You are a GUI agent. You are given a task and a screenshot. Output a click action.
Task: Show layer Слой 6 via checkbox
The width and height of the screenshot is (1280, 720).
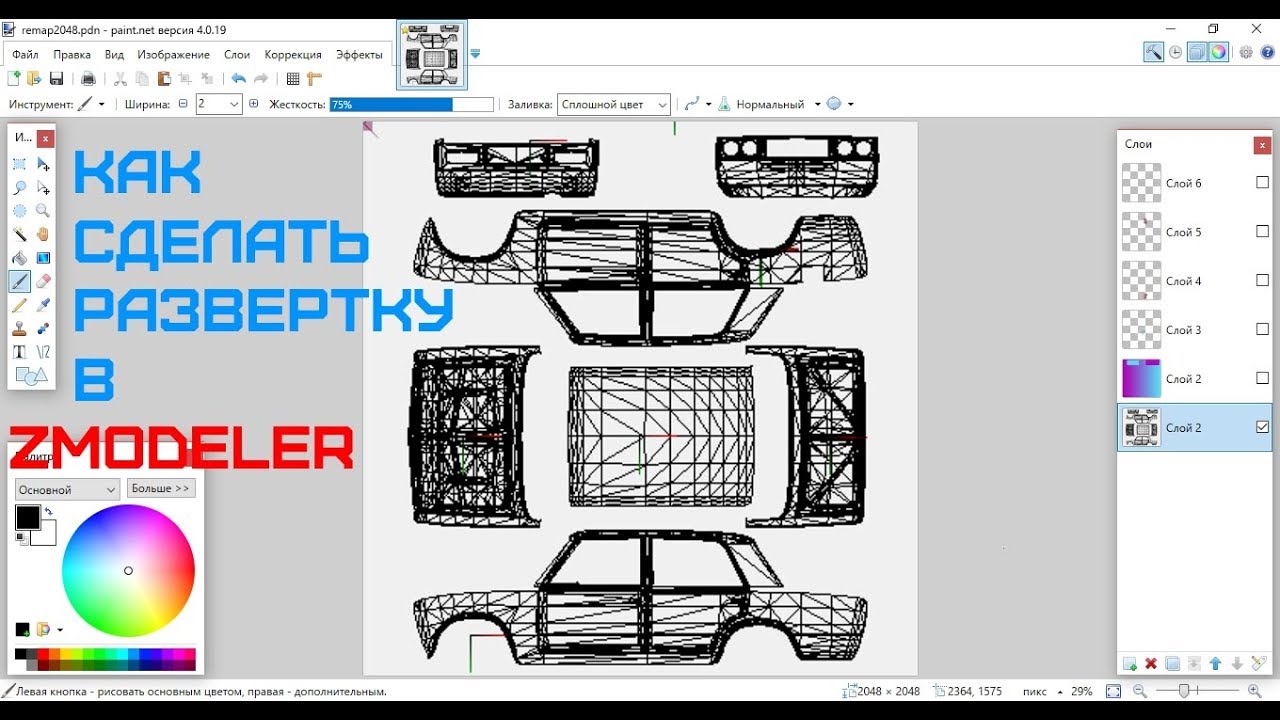[x=1262, y=183]
